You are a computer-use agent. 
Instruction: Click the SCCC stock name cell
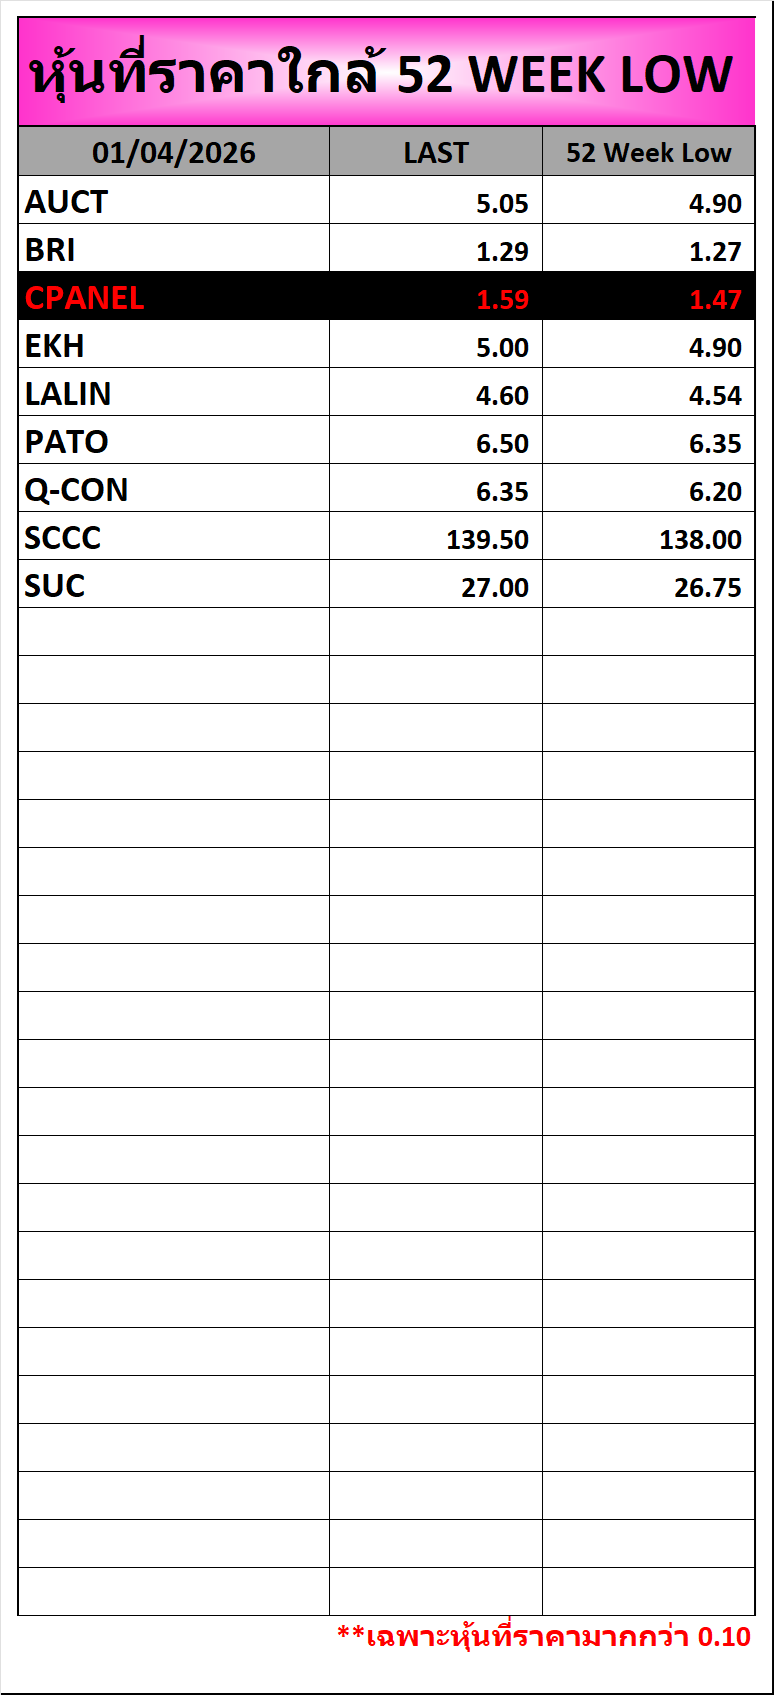coord(63,538)
